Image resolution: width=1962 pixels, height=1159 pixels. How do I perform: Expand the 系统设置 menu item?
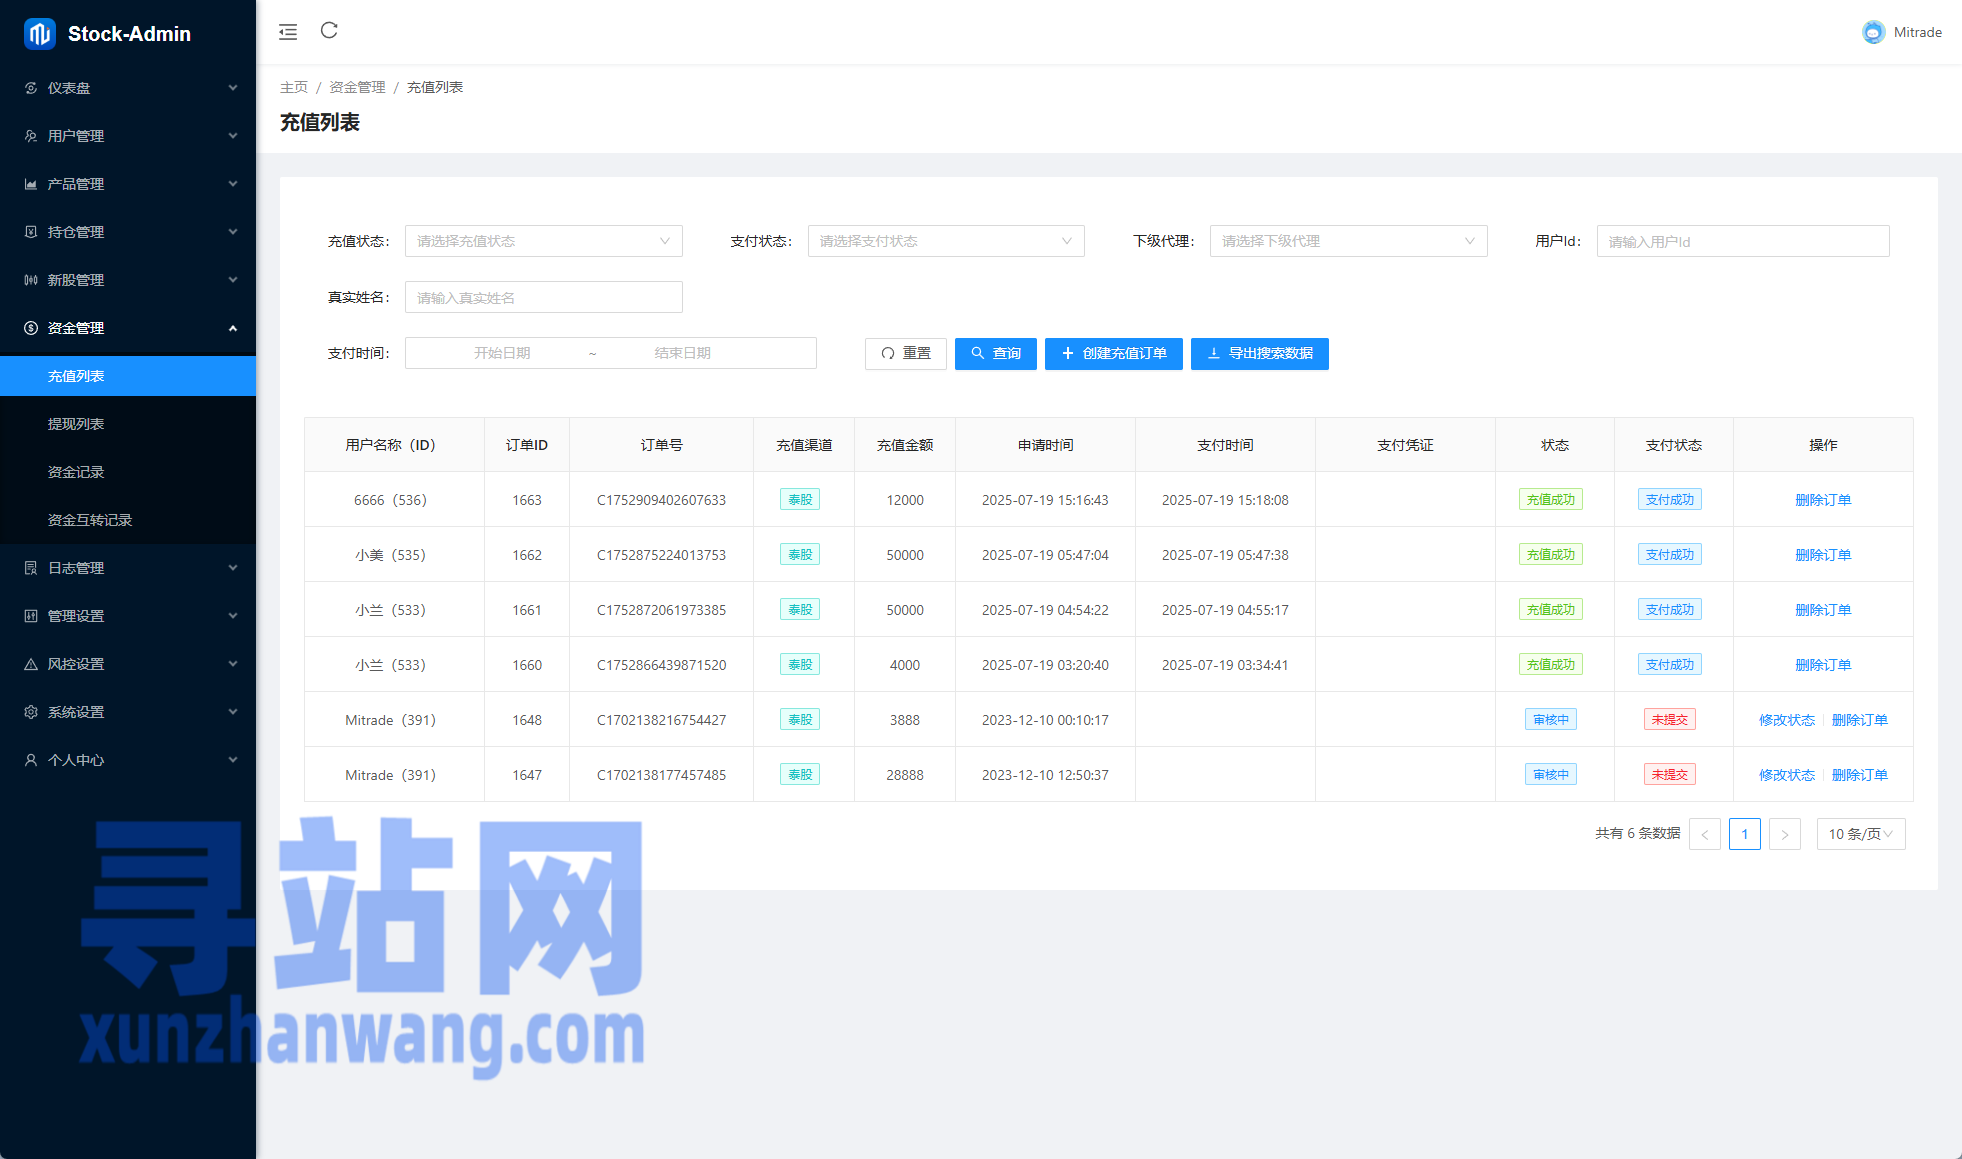(x=128, y=712)
